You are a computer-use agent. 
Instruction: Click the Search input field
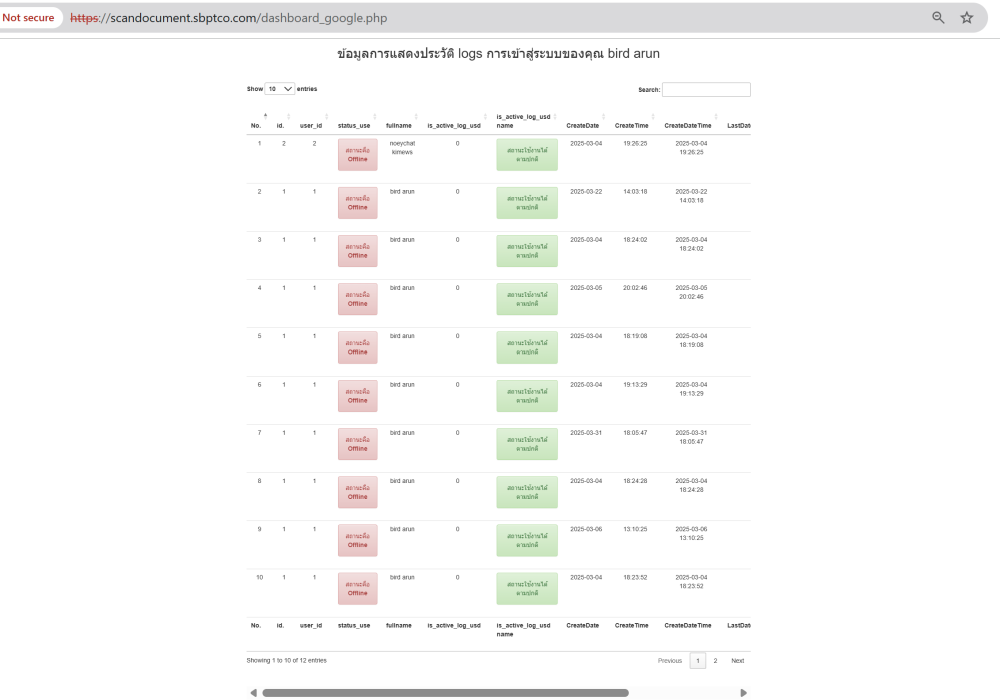[706, 90]
